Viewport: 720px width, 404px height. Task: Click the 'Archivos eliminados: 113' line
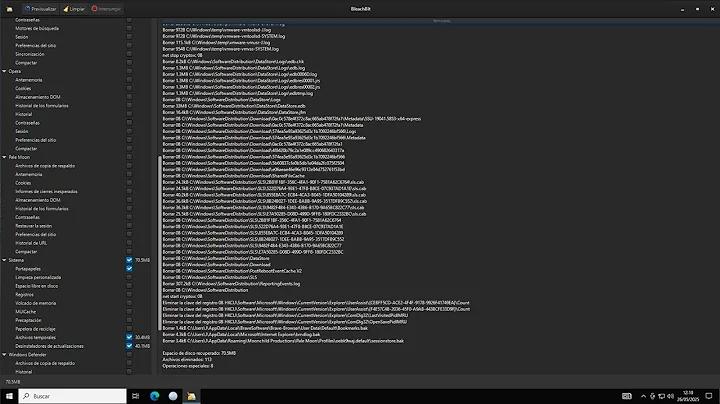187,359
